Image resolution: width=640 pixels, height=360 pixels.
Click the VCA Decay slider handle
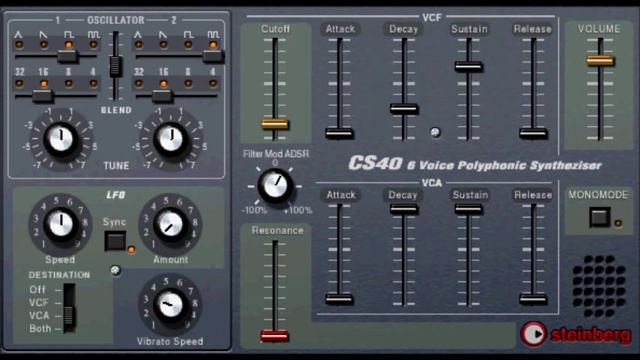tap(404, 209)
